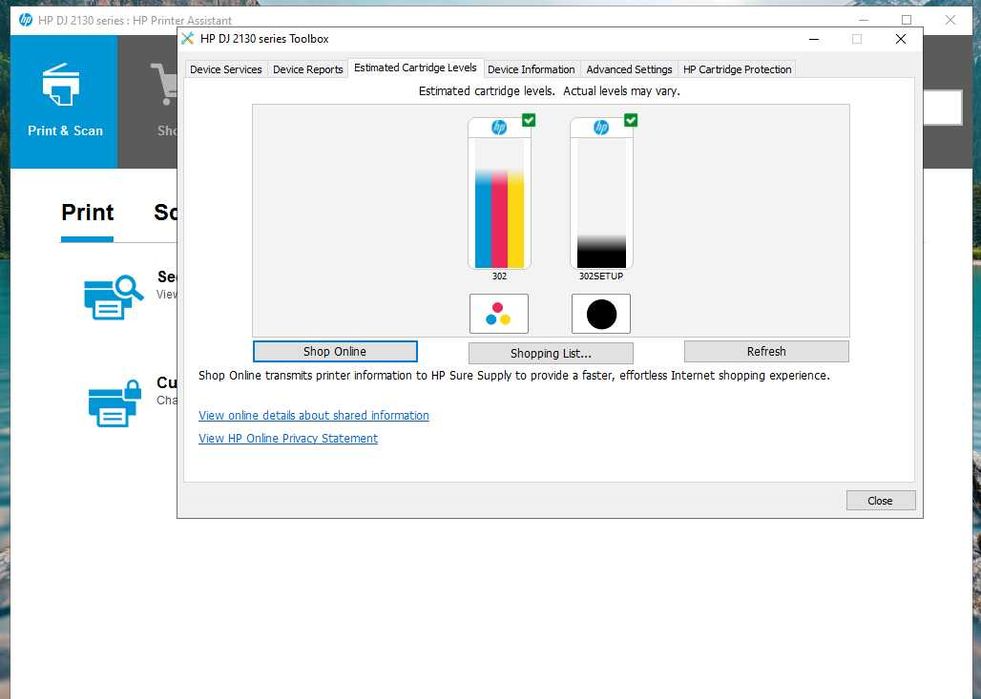
Task: Select the Estimated Cartridge Levels tab
Action: click(x=415, y=68)
